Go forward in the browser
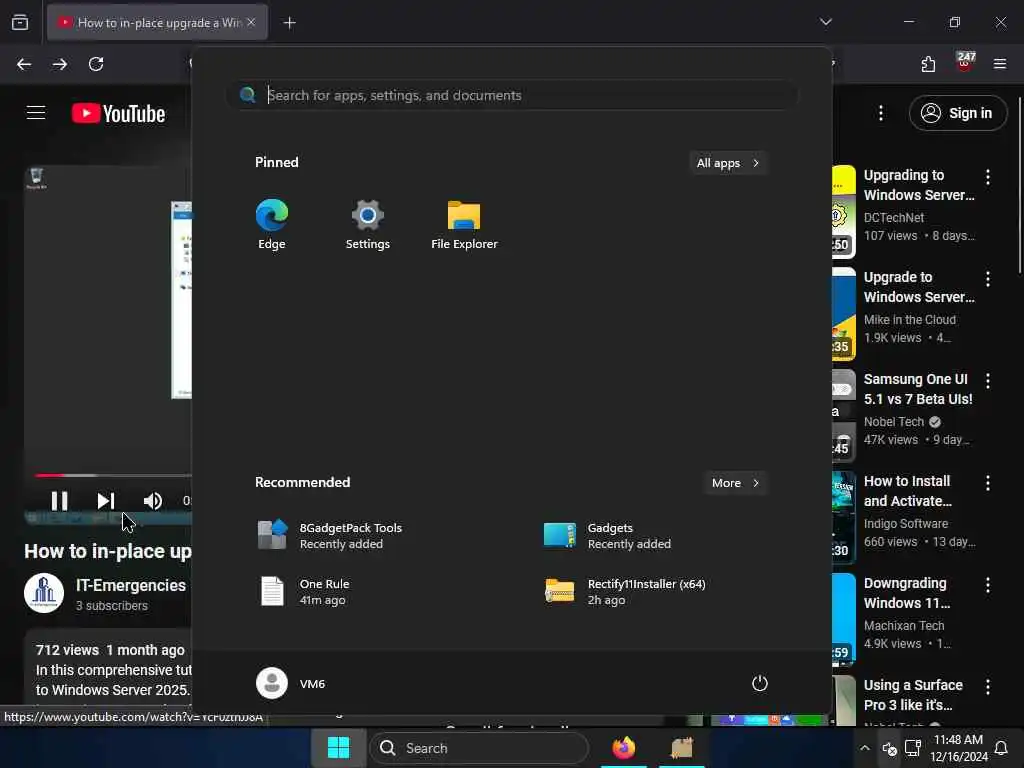 click(x=59, y=64)
